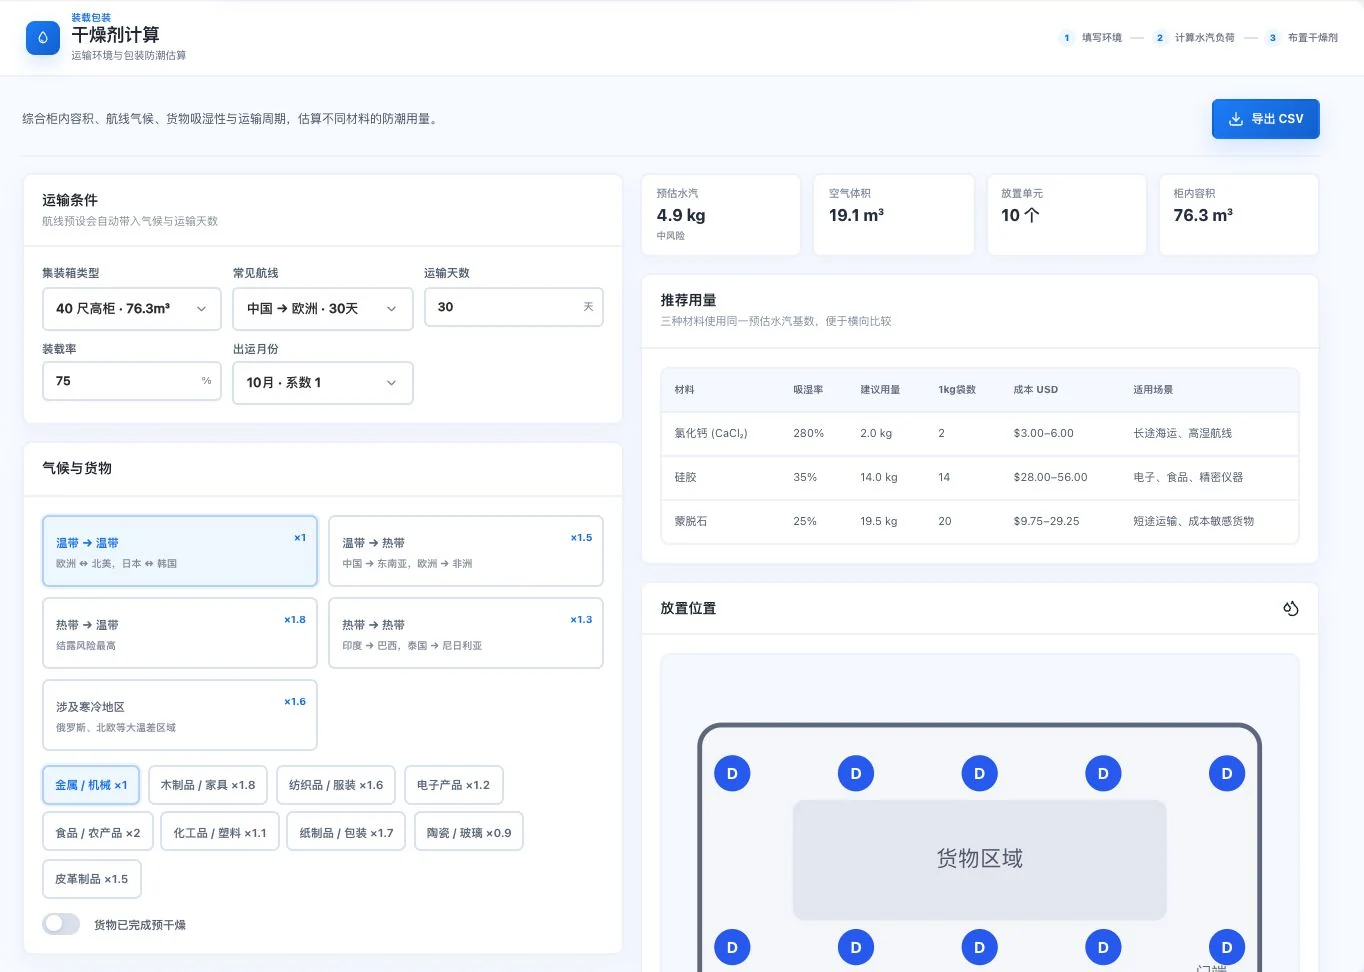Choose cargo type 化工品 / 塑料 ×1.1
The image size is (1364, 972).
point(220,832)
